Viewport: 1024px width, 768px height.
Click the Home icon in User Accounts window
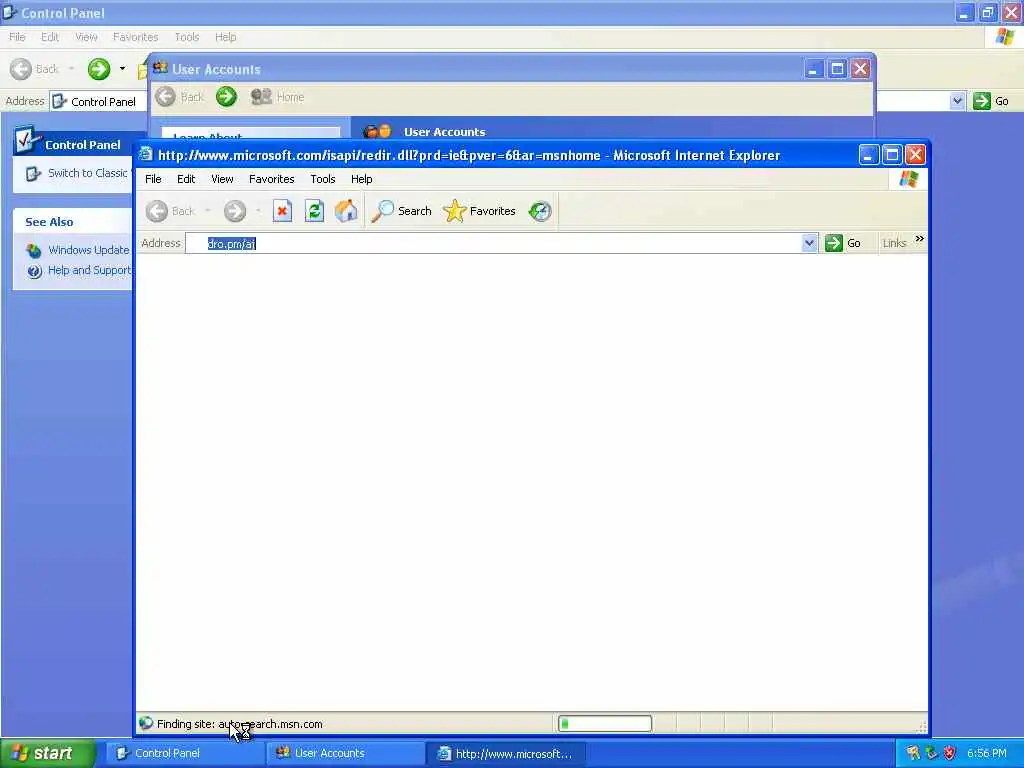coord(261,97)
